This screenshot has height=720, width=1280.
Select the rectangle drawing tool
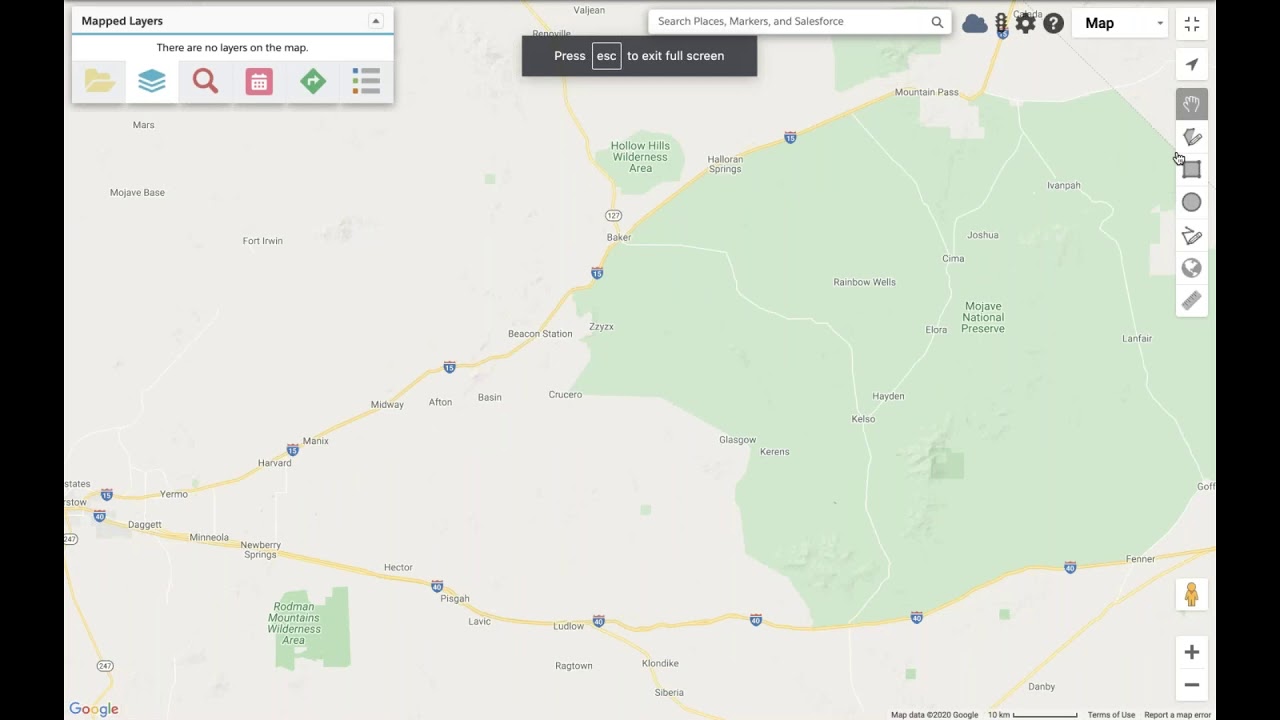click(1192, 170)
